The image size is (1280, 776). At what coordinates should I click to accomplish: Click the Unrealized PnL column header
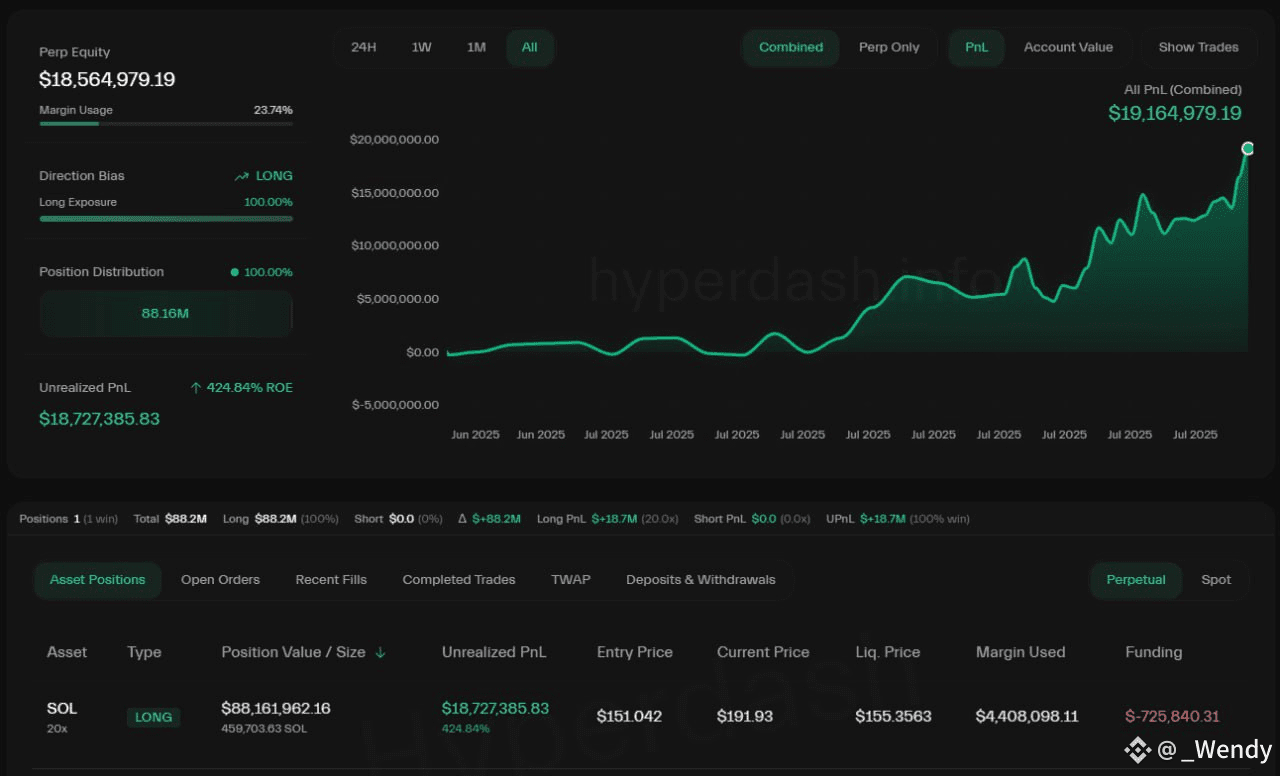click(x=494, y=652)
